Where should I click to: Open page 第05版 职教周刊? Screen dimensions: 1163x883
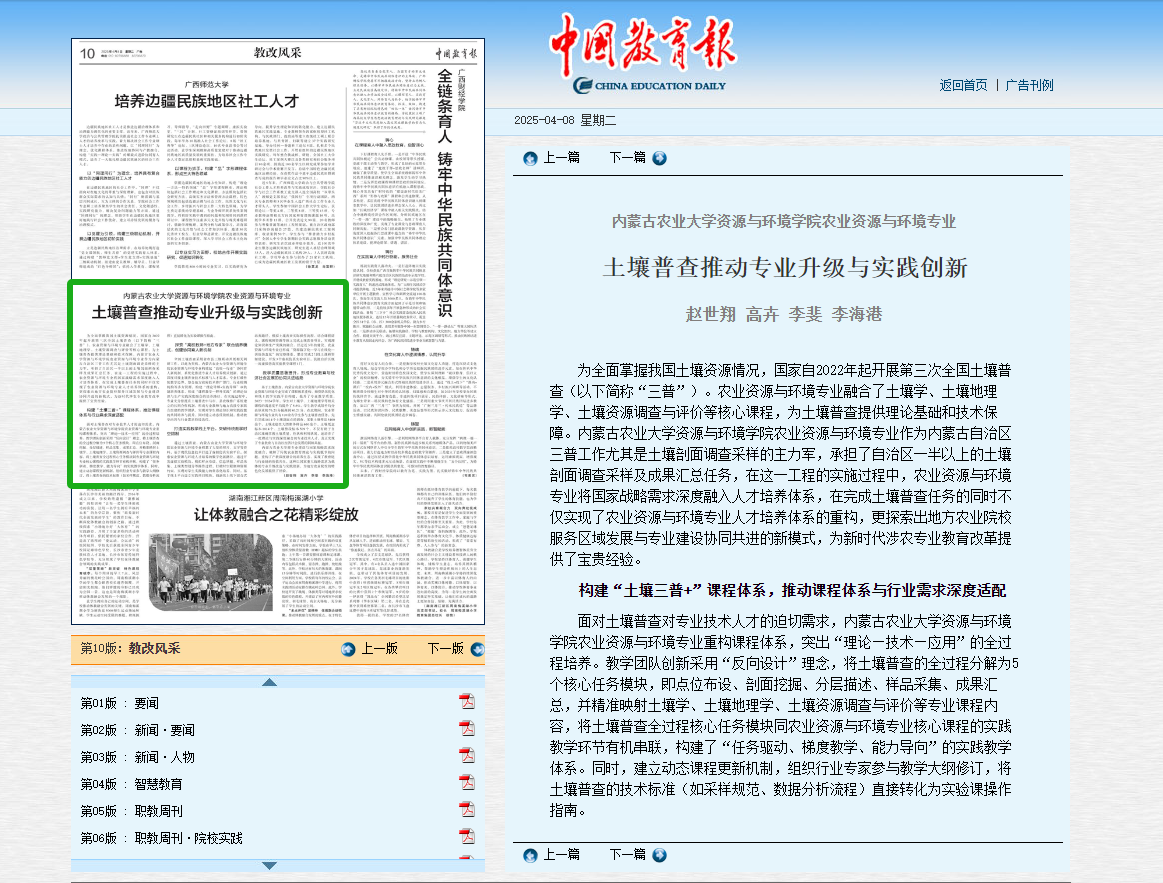click(131, 811)
